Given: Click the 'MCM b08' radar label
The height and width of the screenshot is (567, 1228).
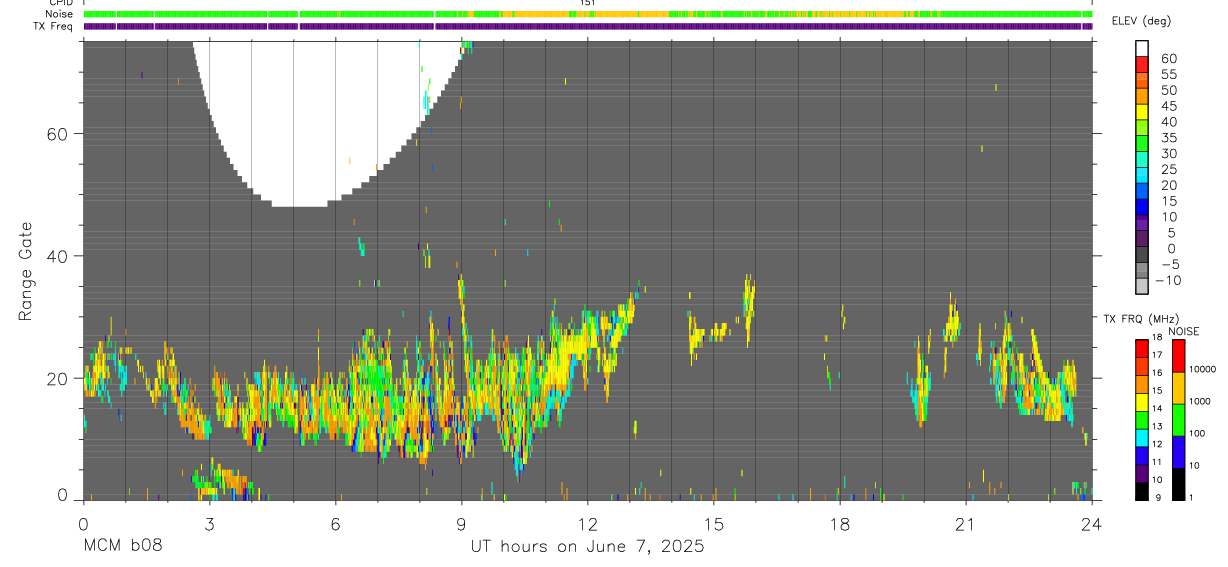Looking at the screenshot, I should point(122,546).
